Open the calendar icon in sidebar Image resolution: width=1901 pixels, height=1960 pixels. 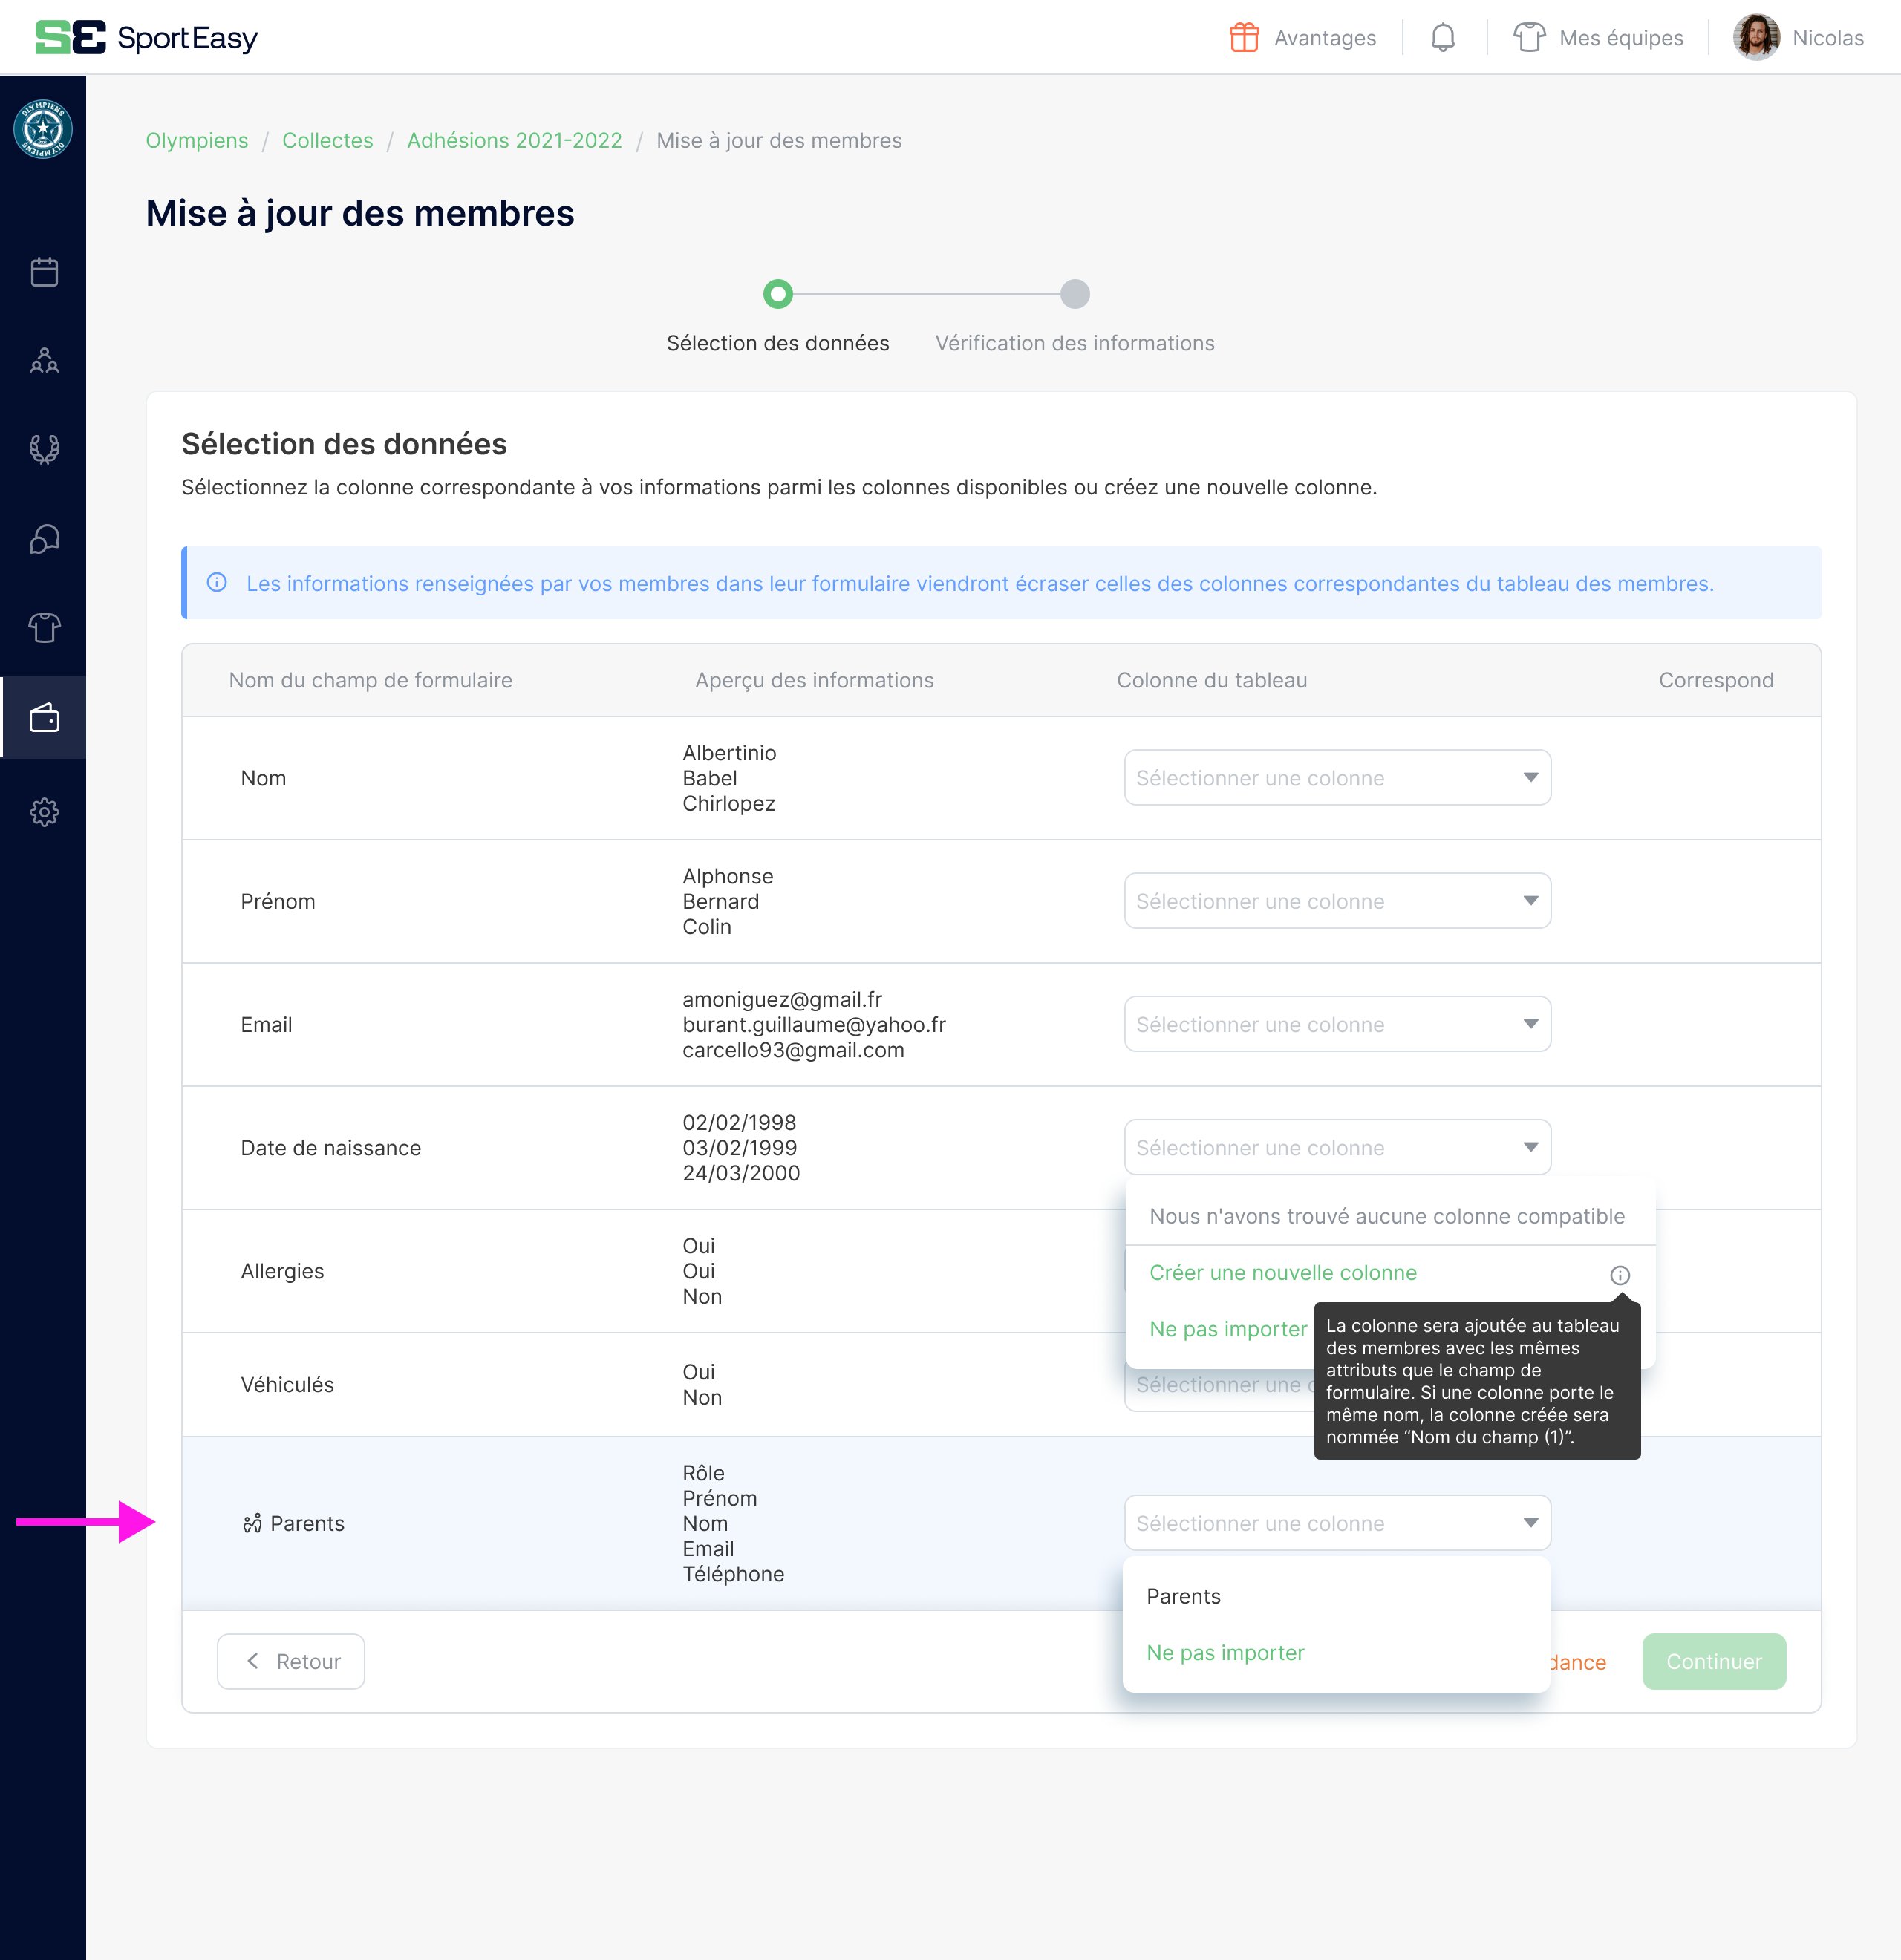coord(44,272)
